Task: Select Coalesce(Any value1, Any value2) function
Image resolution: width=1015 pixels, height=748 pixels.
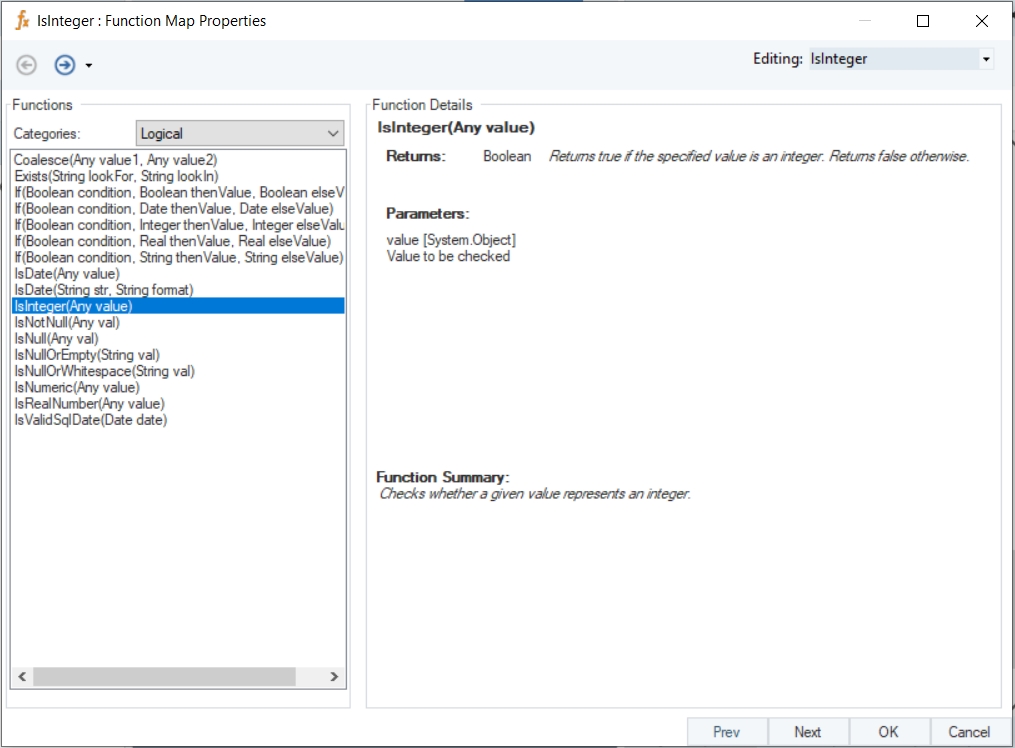Action: pos(115,160)
